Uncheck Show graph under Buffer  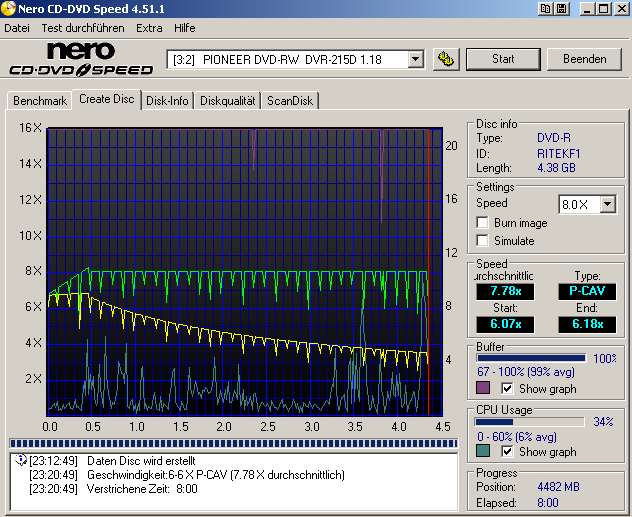(508, 388)
